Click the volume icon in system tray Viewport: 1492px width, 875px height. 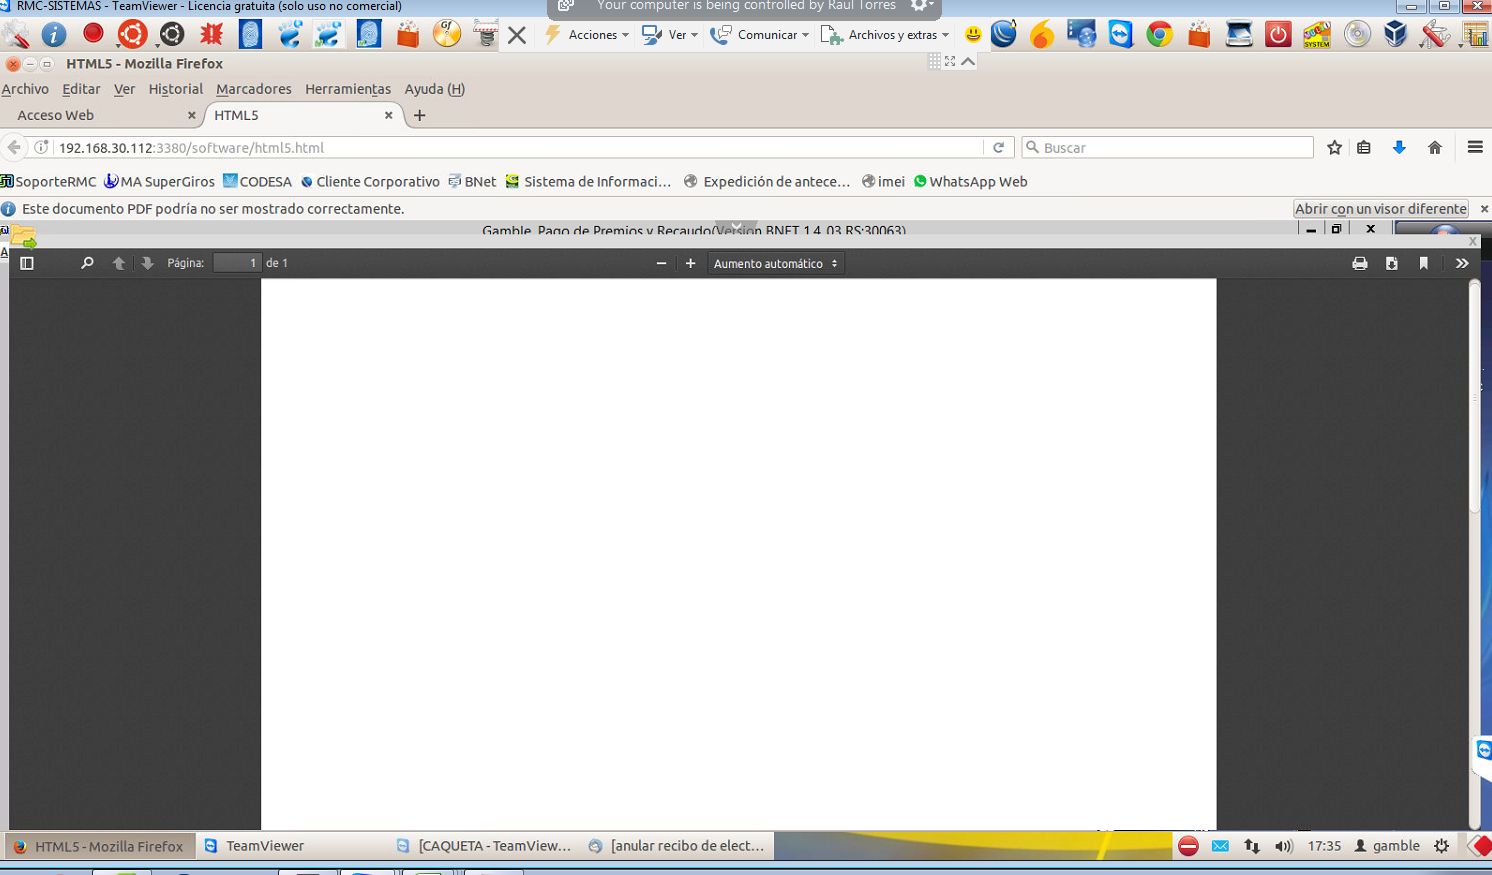pyautogui.click(x=1283, y=846)
